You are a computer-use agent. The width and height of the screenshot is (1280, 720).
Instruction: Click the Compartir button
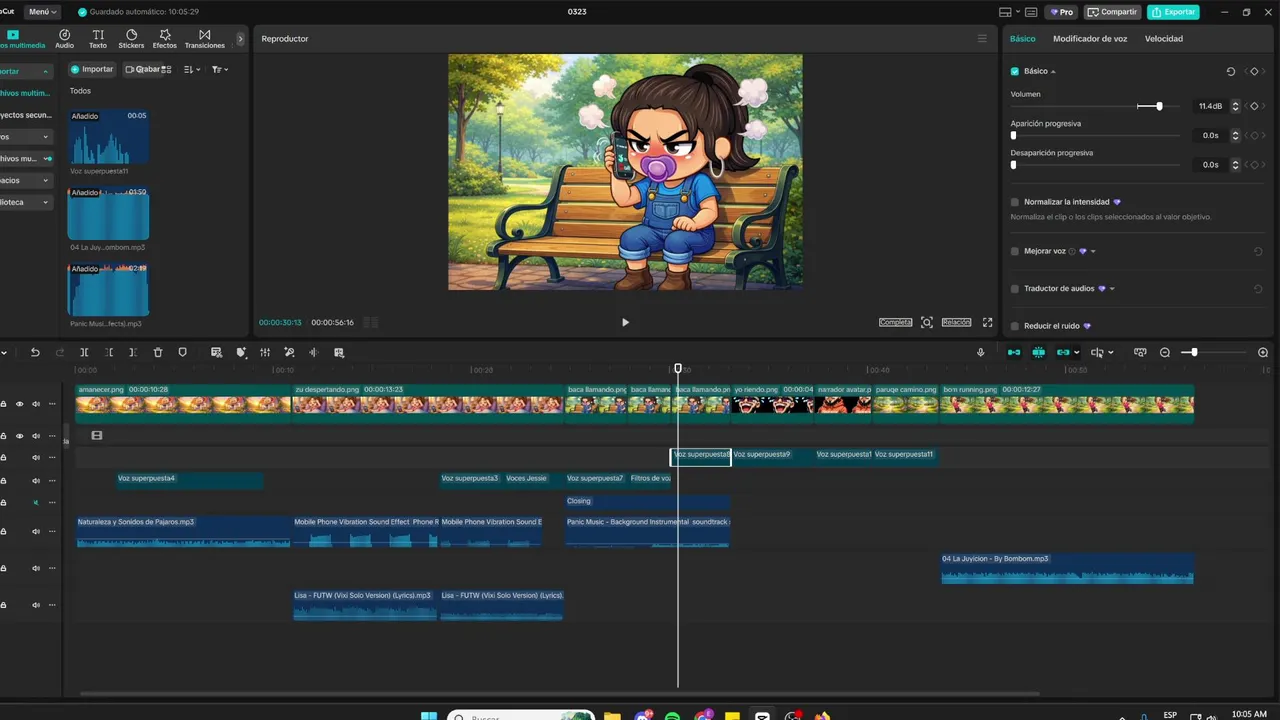1112,12
